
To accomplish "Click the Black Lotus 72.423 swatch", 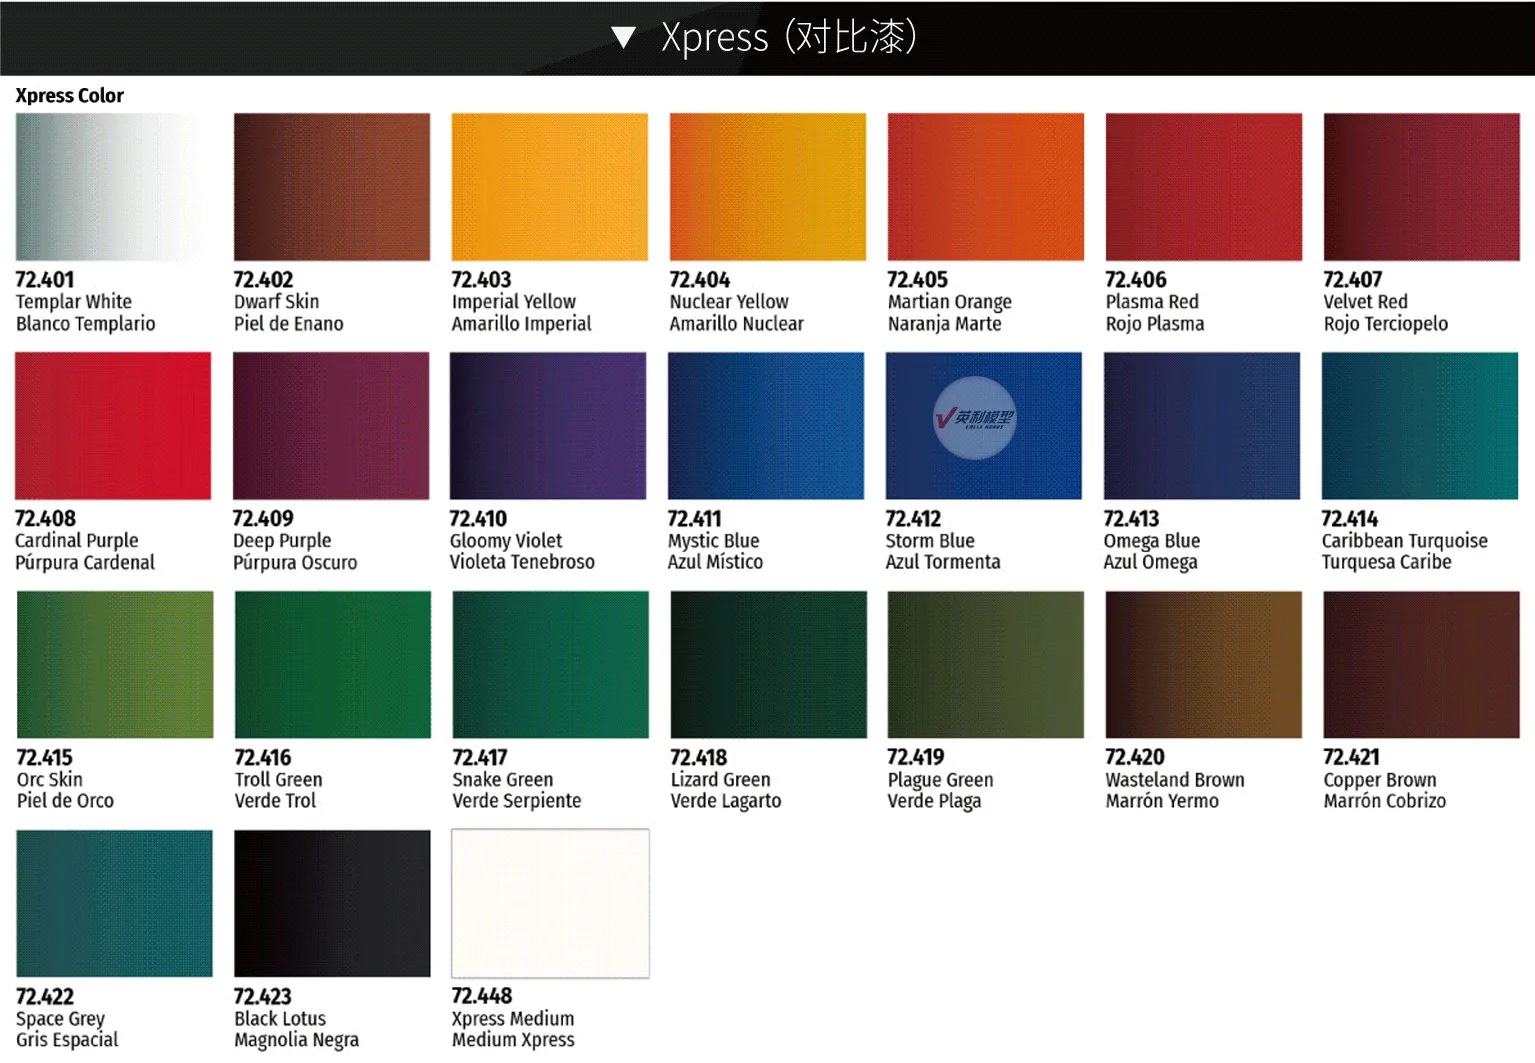I will tap(333, 904).
